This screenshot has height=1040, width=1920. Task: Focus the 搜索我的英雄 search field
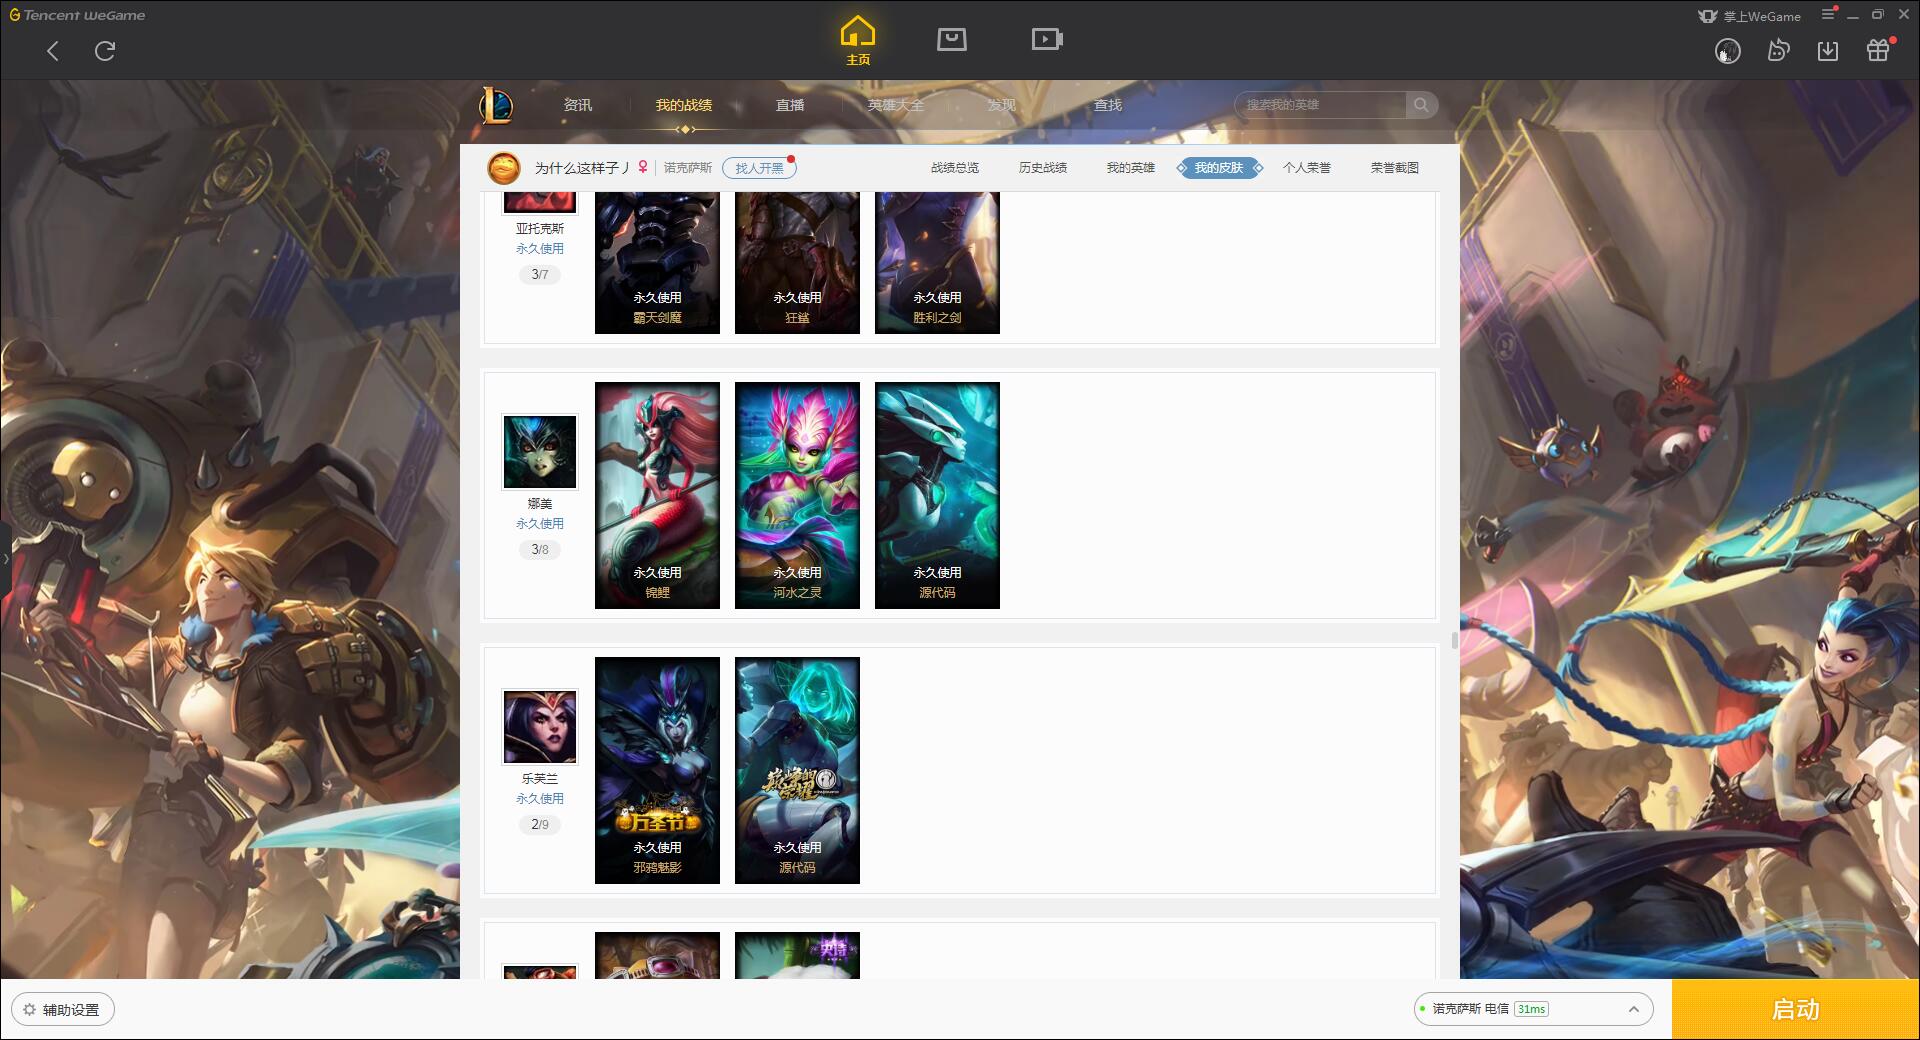click(x=1322, y=105)
